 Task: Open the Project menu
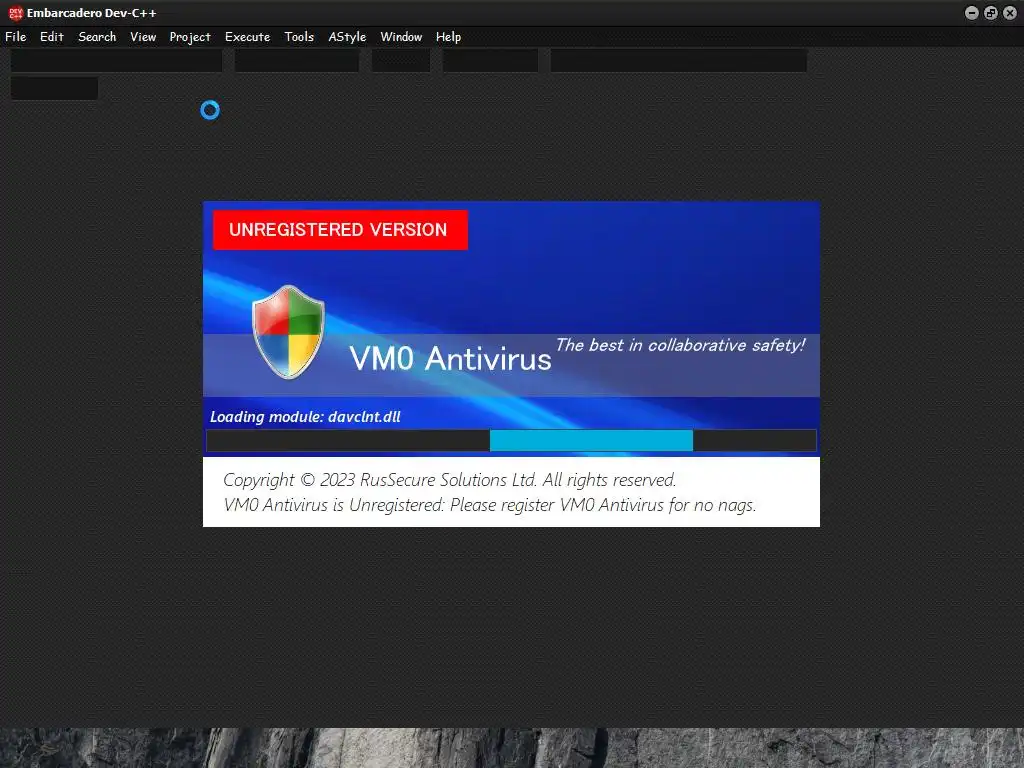coord(190,37)
